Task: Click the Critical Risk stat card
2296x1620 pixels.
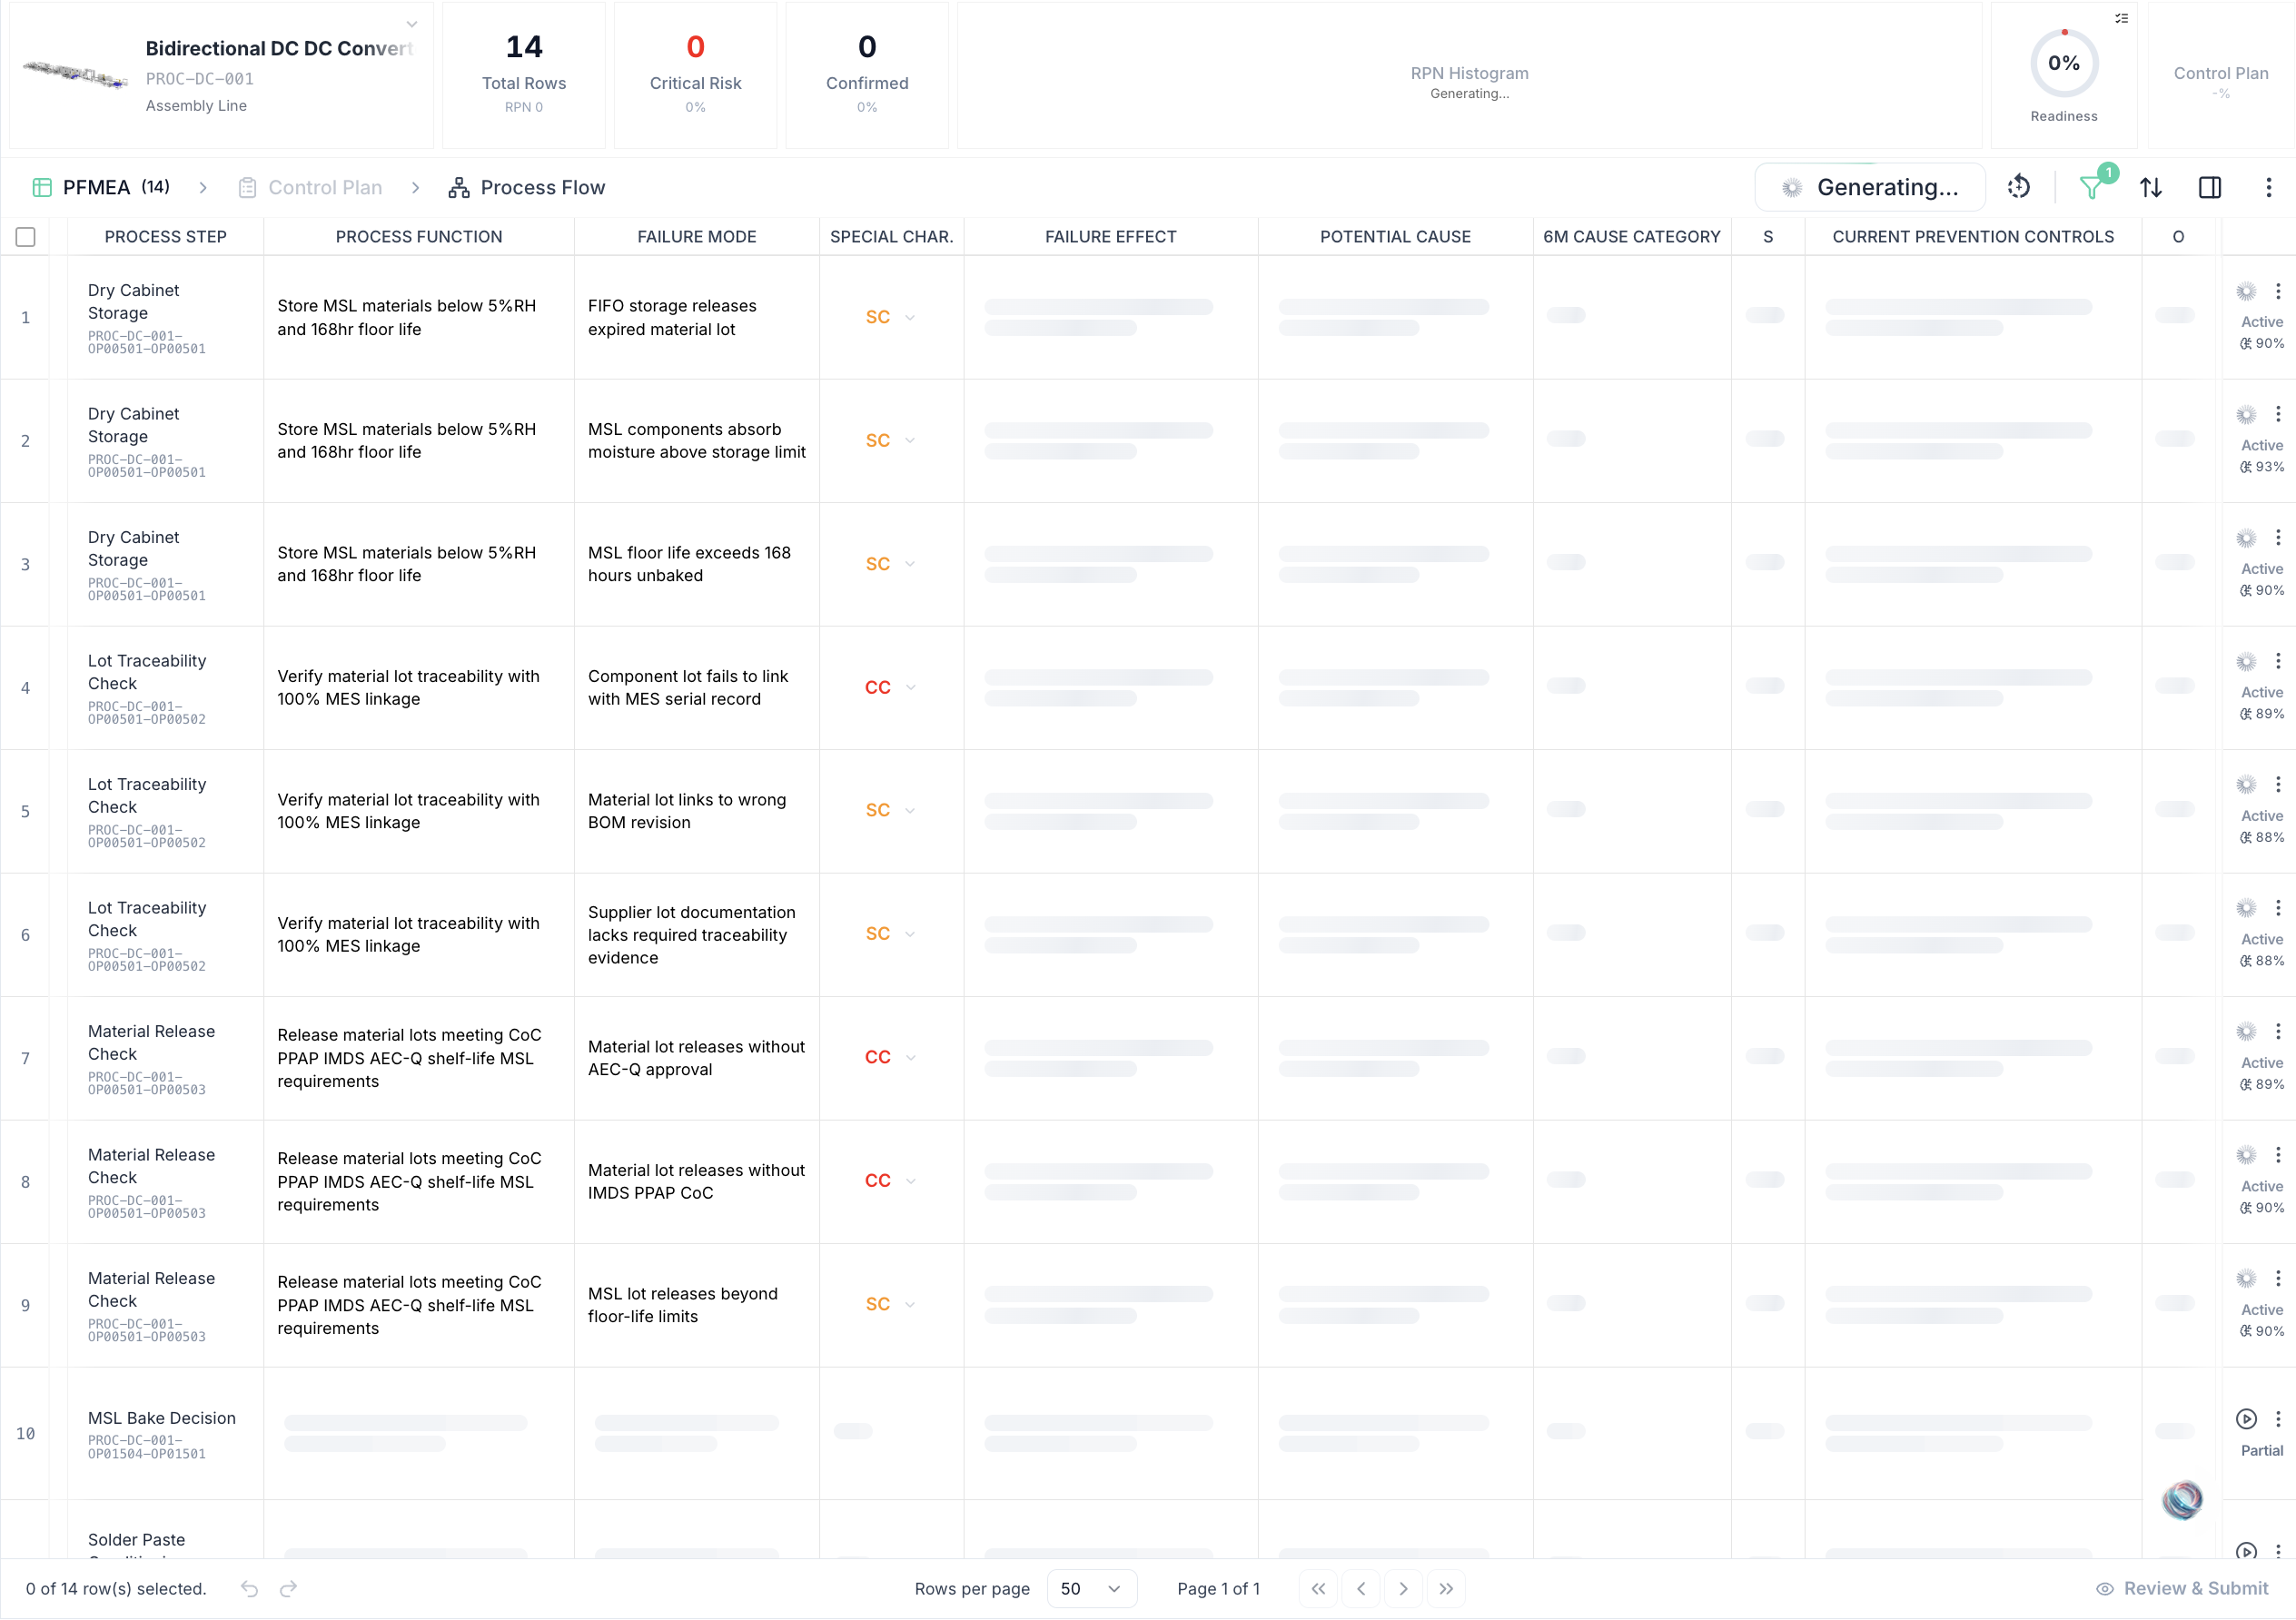Action: (x=696, y=75)
